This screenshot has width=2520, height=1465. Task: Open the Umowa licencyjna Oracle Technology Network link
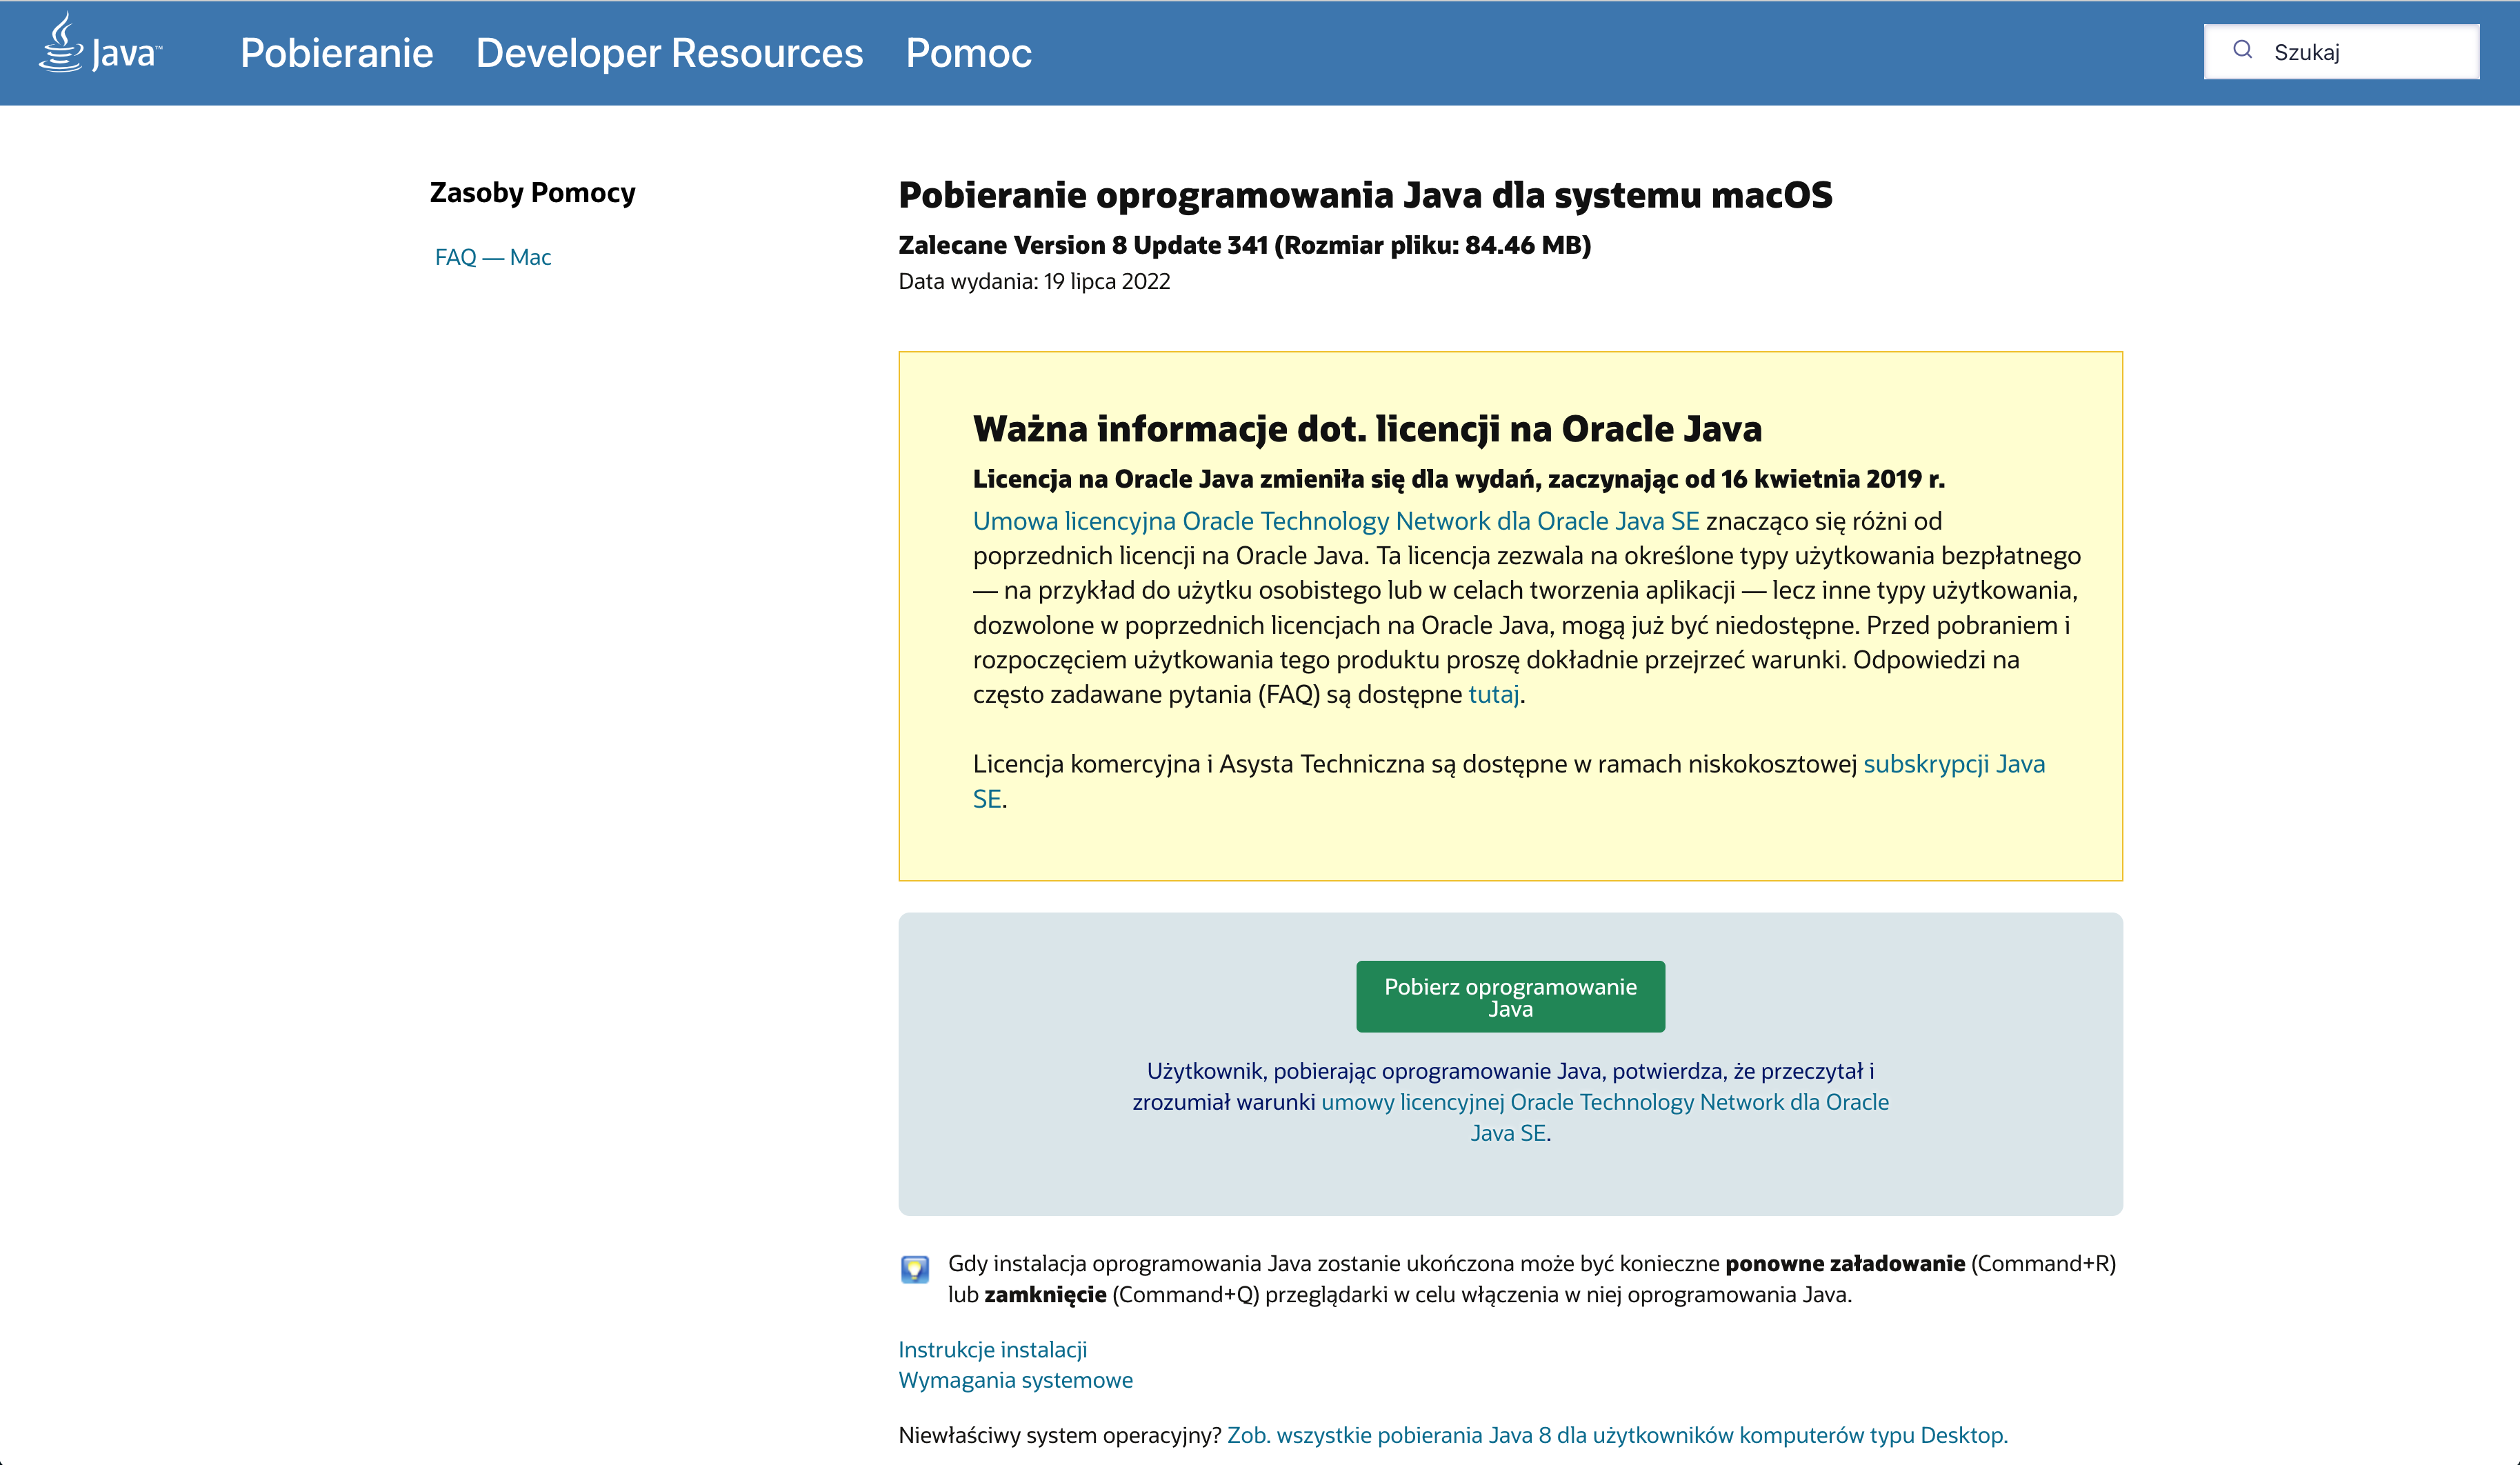coord(1335,521)
